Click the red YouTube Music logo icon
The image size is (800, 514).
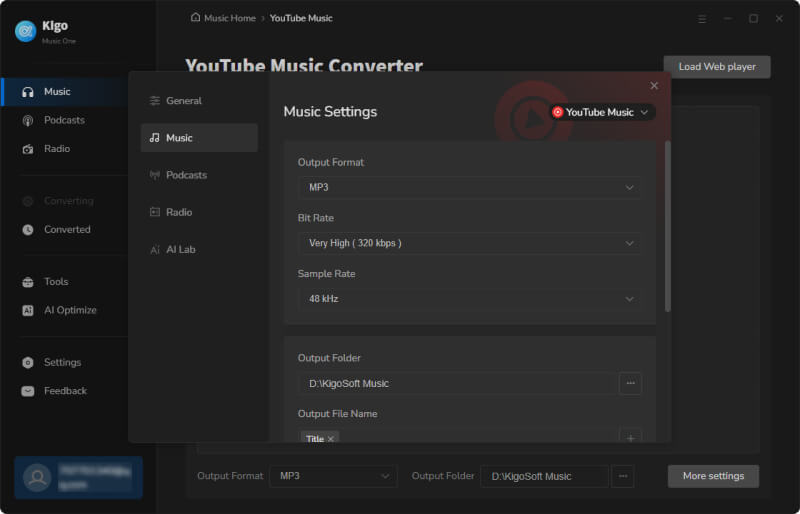coord(558,112)
